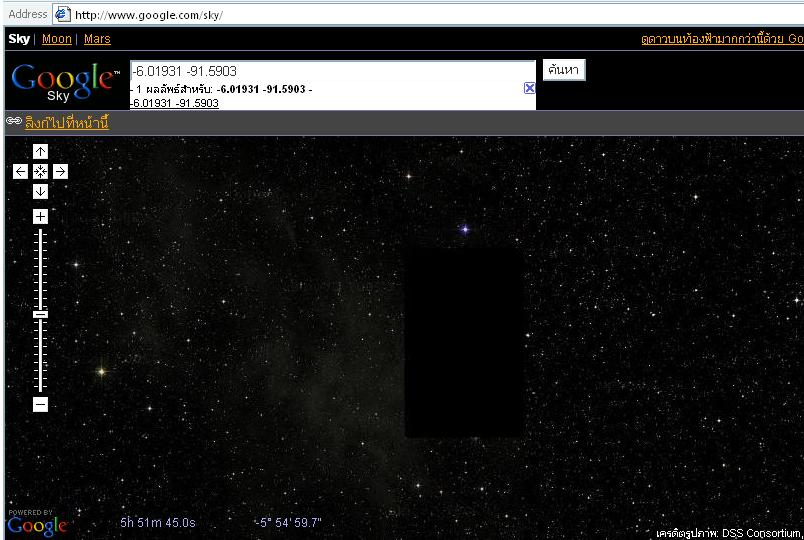
Task: Click the browser address URL field
Action: click(430, 14)
